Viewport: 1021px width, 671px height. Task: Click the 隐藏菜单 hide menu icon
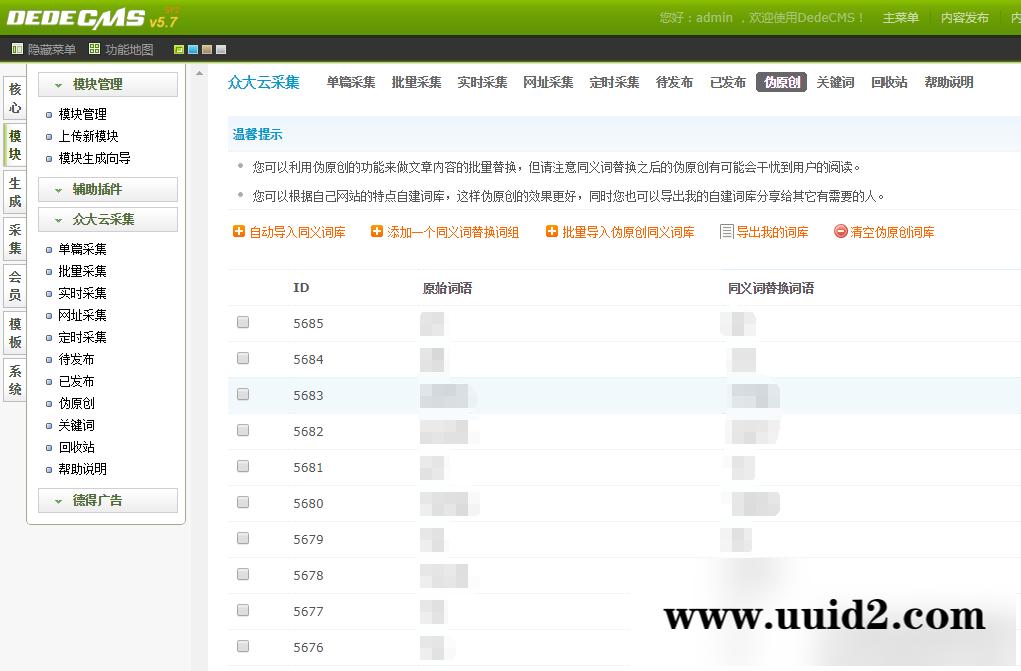point(17,47)
